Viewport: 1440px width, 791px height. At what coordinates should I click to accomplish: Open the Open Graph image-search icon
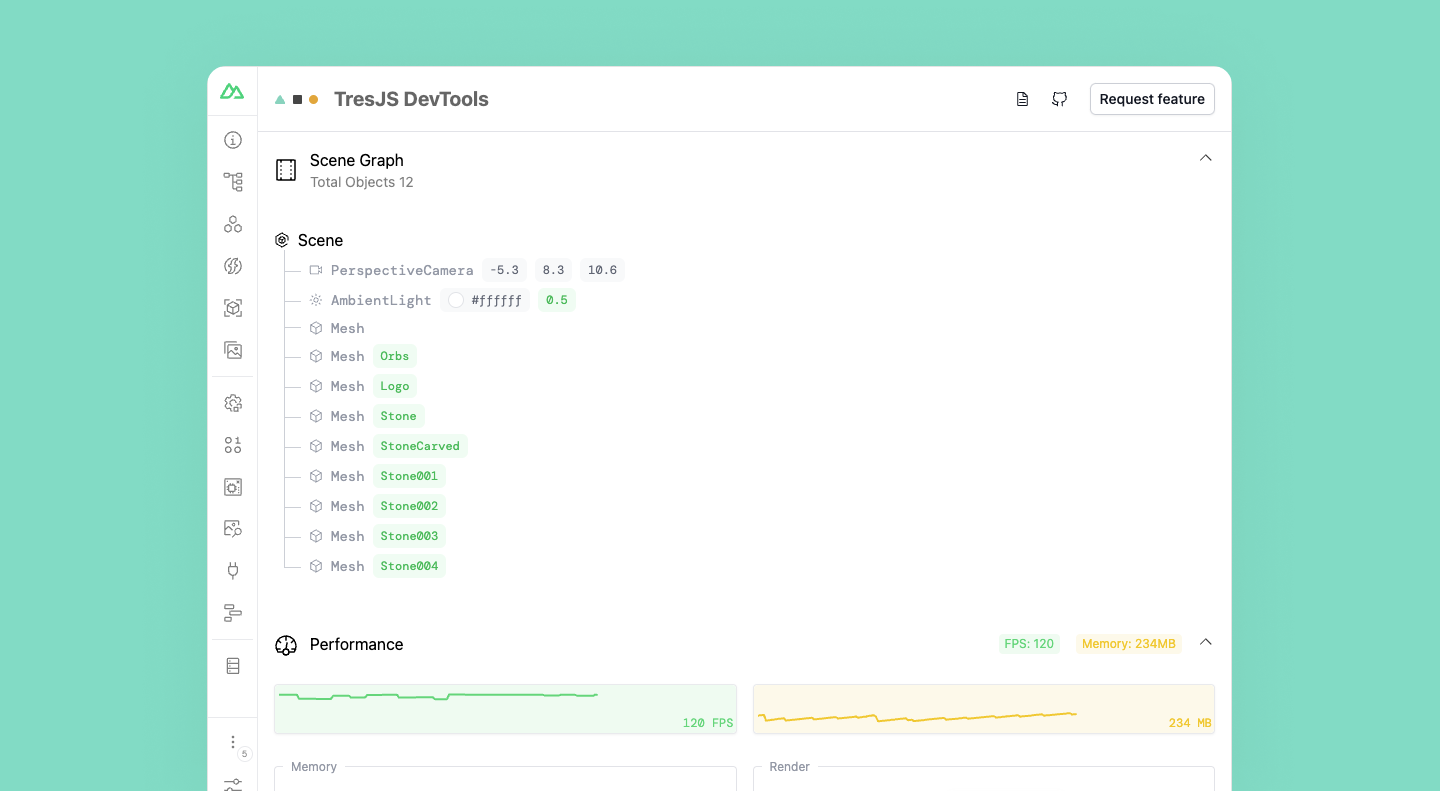[233, 529]
